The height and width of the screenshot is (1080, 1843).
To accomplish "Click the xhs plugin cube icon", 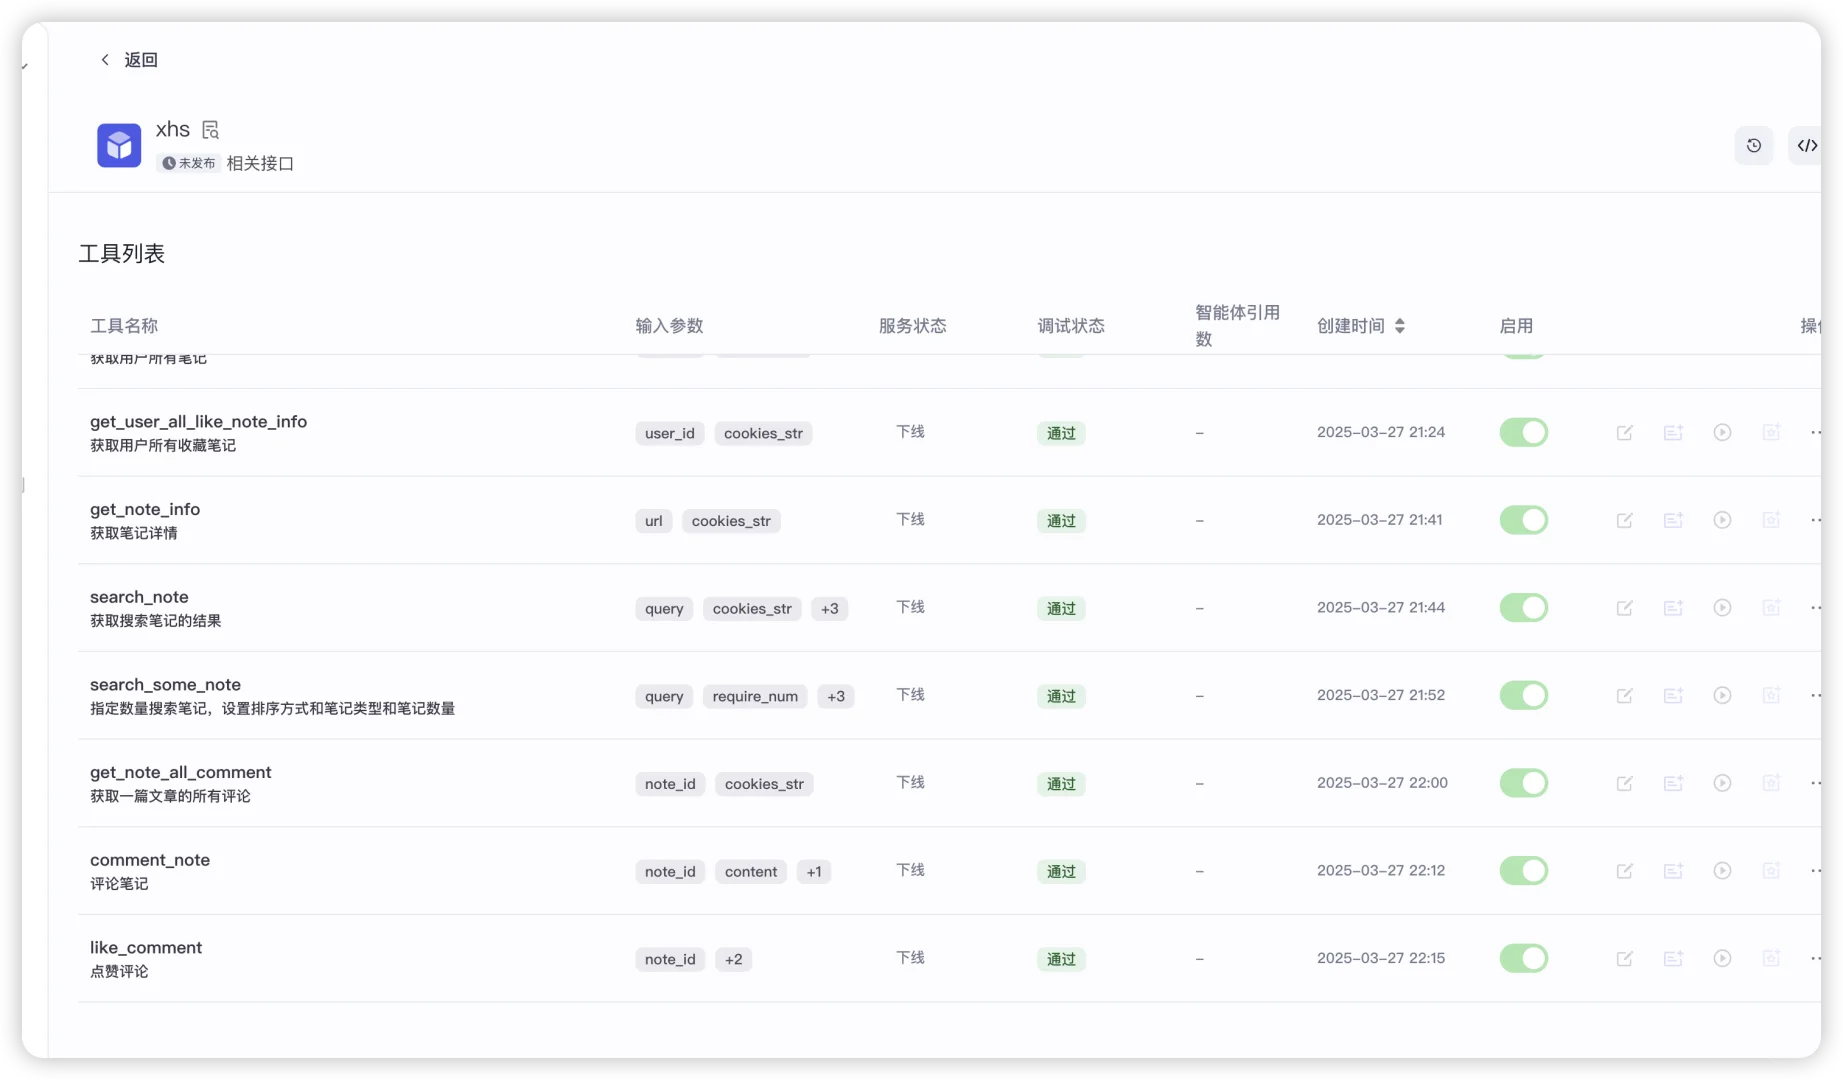I will point(118,145).
